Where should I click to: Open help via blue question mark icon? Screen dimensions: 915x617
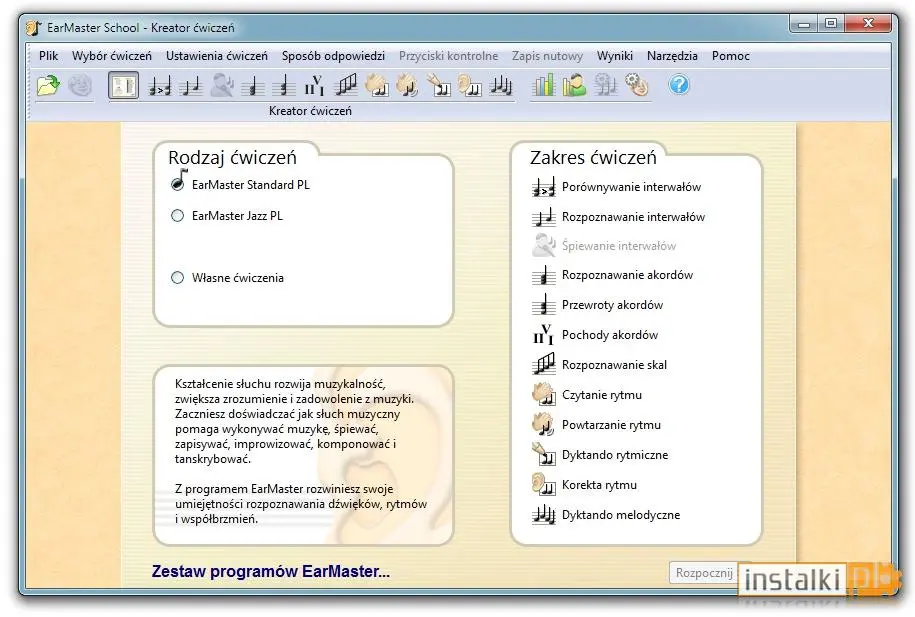[679, 85]
